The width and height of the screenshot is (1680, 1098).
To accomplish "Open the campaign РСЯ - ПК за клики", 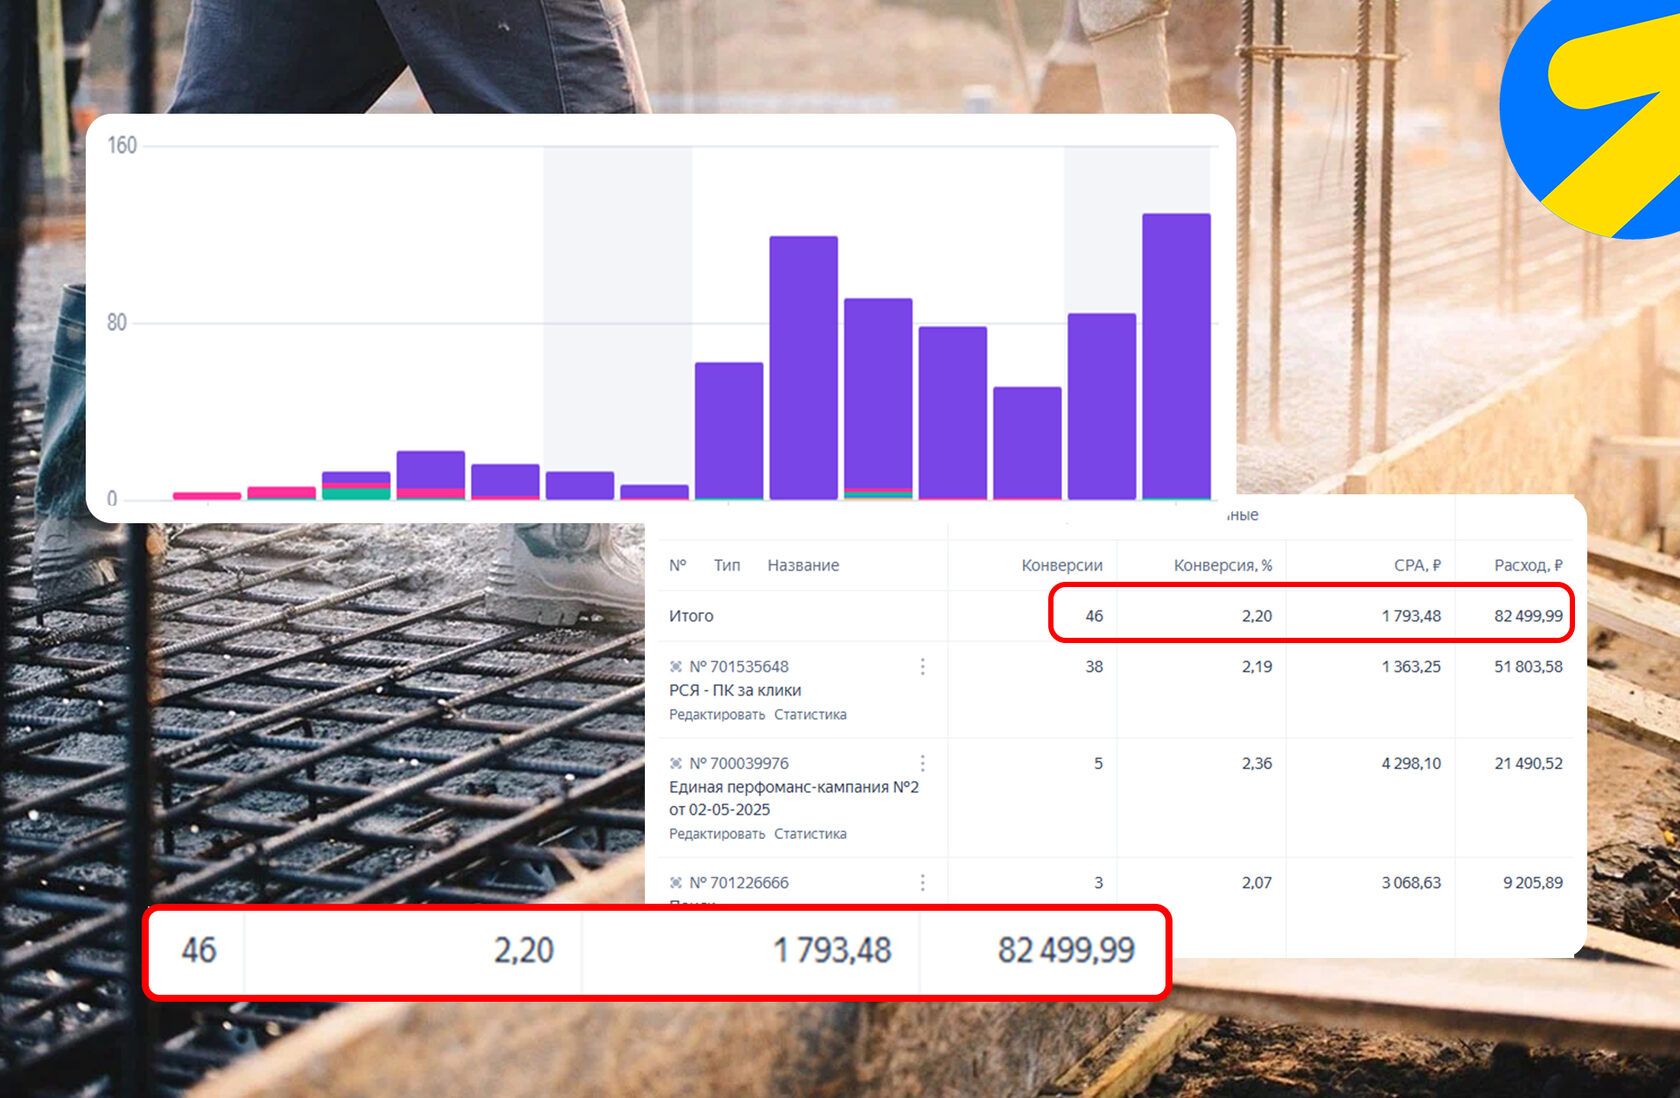I will (735, 690).
